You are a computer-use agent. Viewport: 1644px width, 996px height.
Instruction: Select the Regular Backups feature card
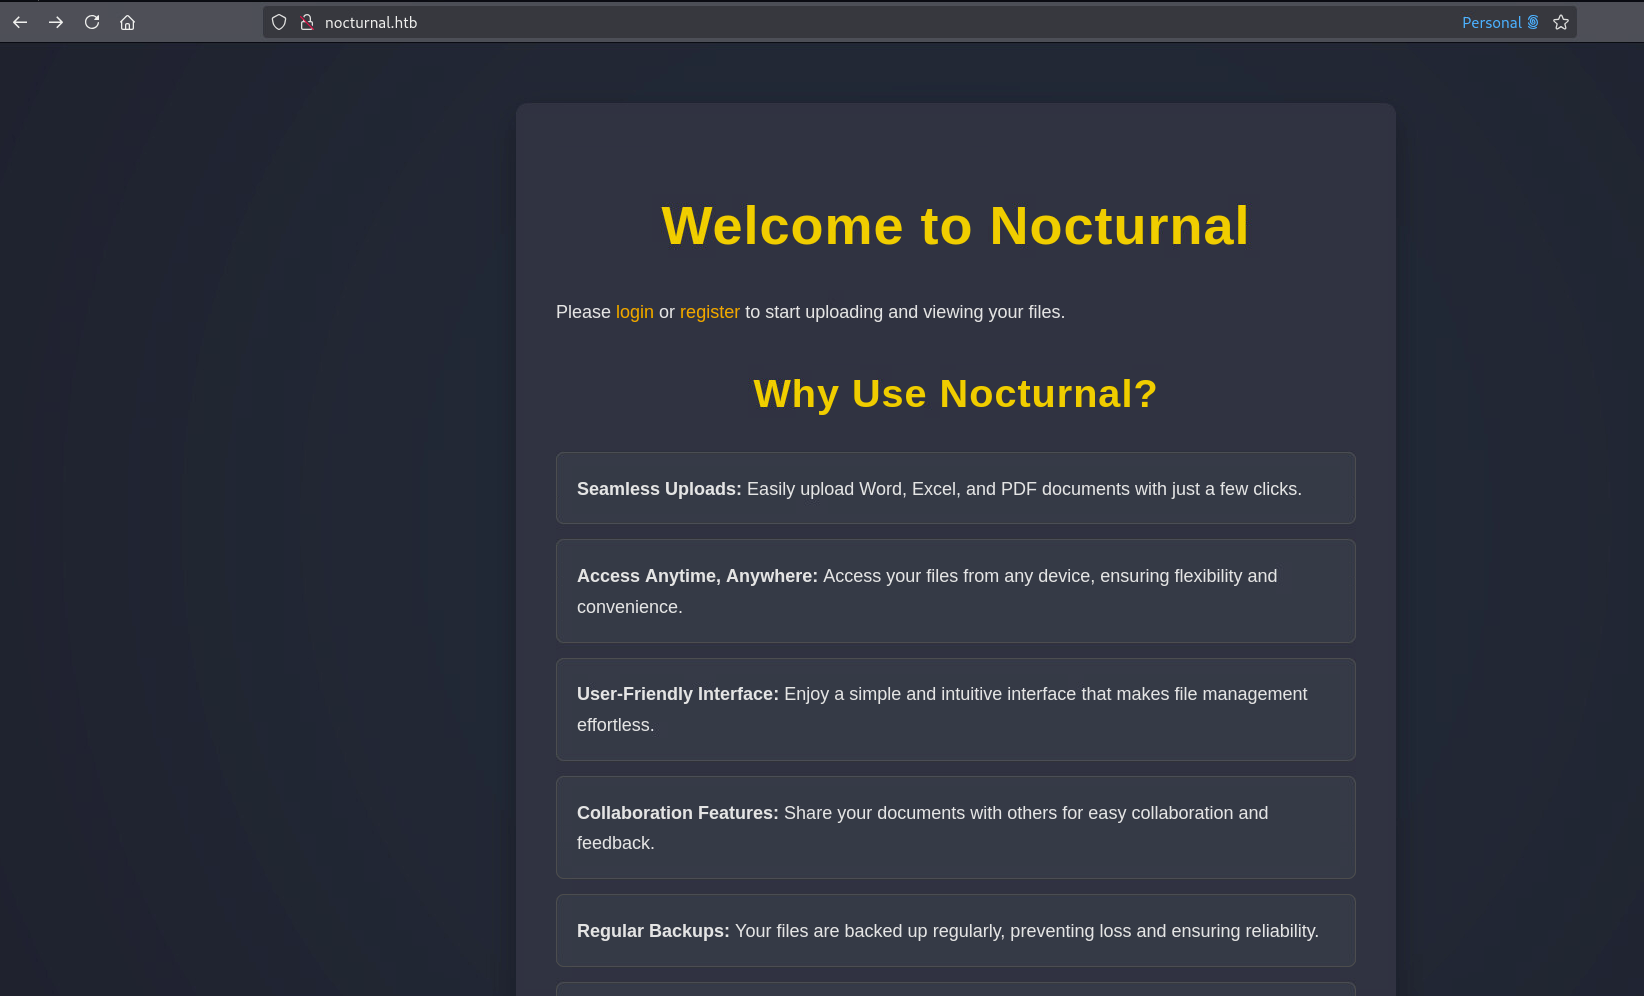[x=955, y=931]
